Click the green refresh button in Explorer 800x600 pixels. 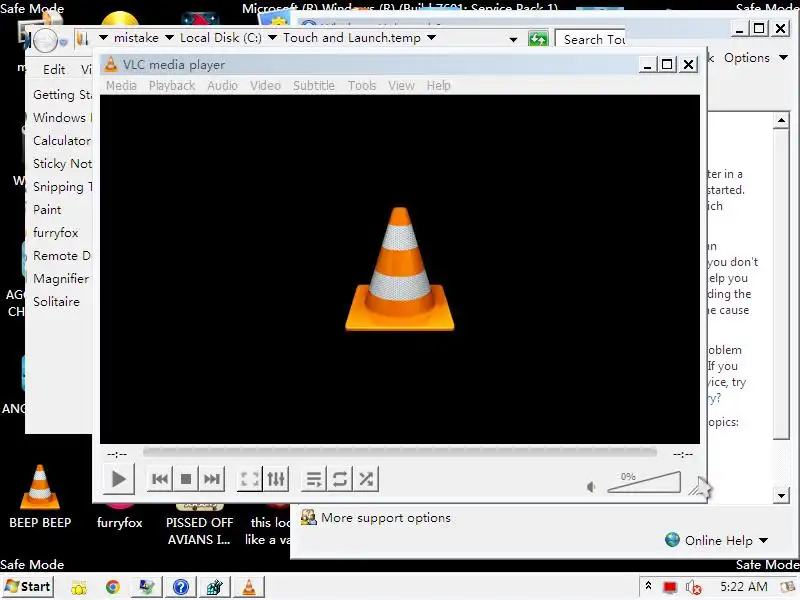pyautogui.click(x=538, y=39)
